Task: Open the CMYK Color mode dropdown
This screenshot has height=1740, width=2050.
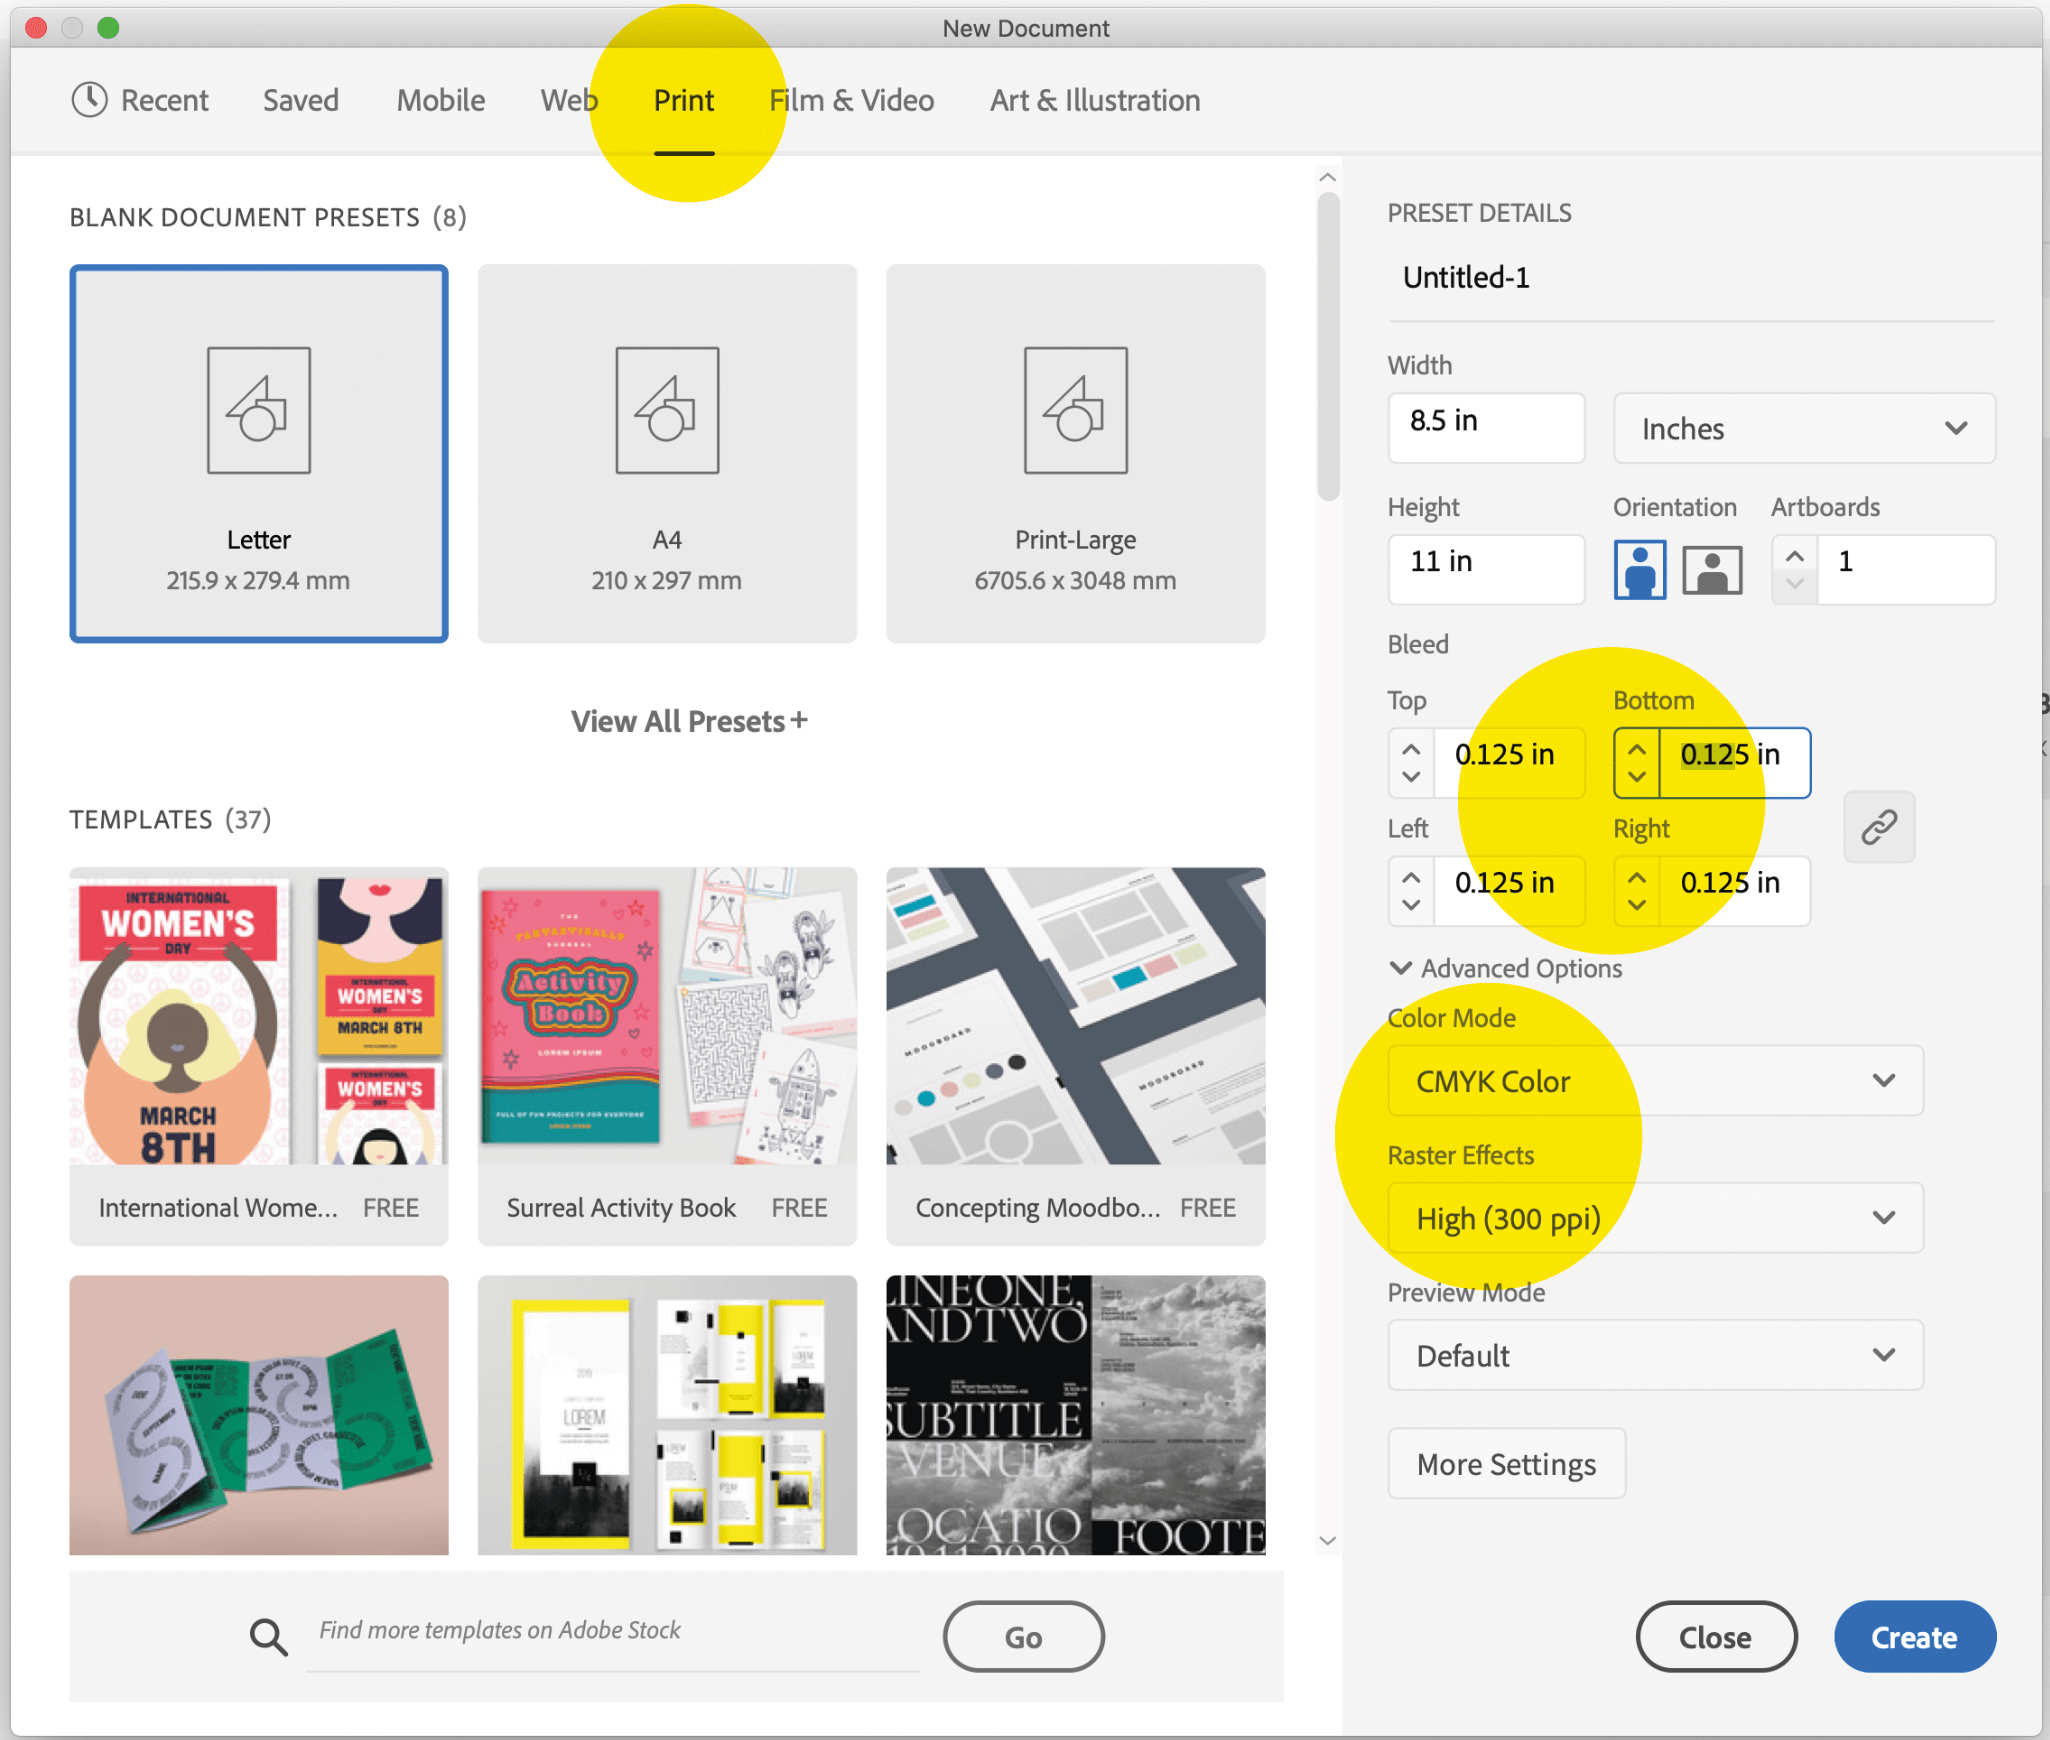Action: (x=1655, y=1081)
